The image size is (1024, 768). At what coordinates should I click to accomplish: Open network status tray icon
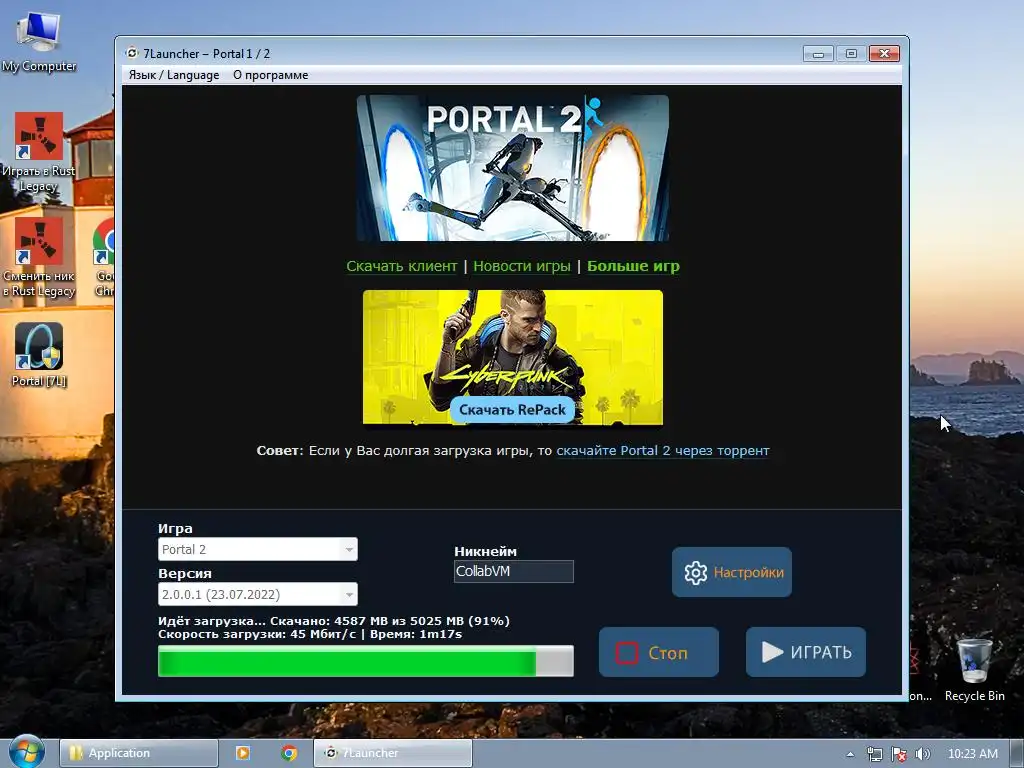coord(874,754)
